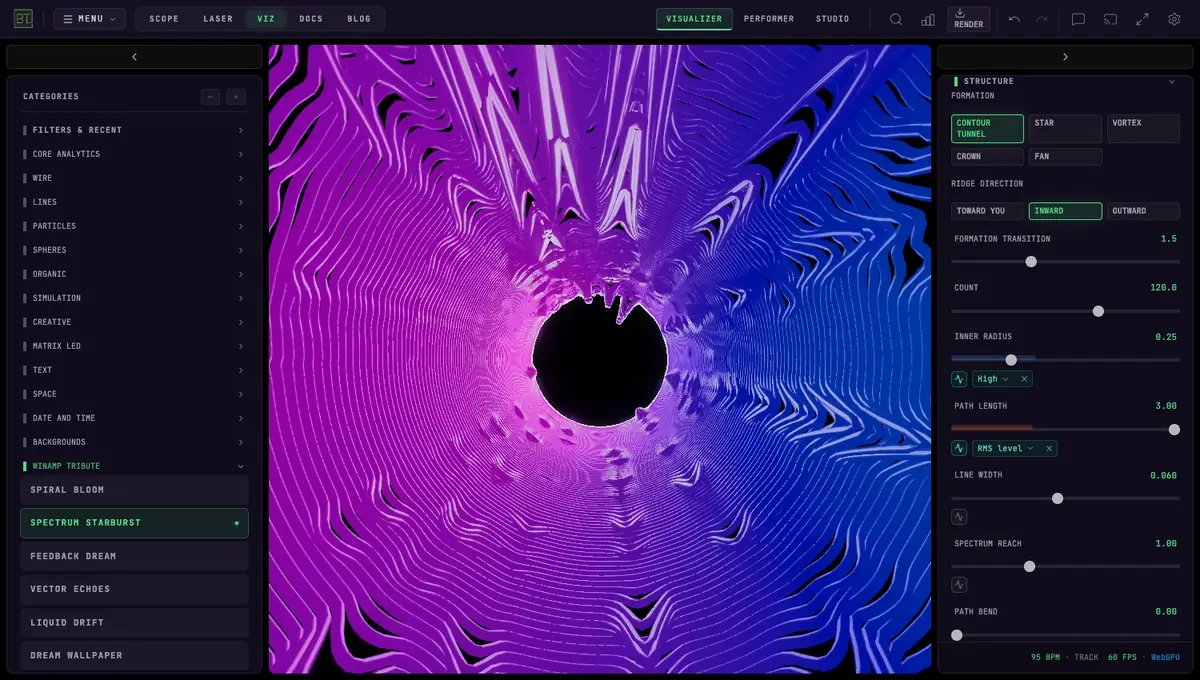Click the app logo icon at top-left

(22, 19)
